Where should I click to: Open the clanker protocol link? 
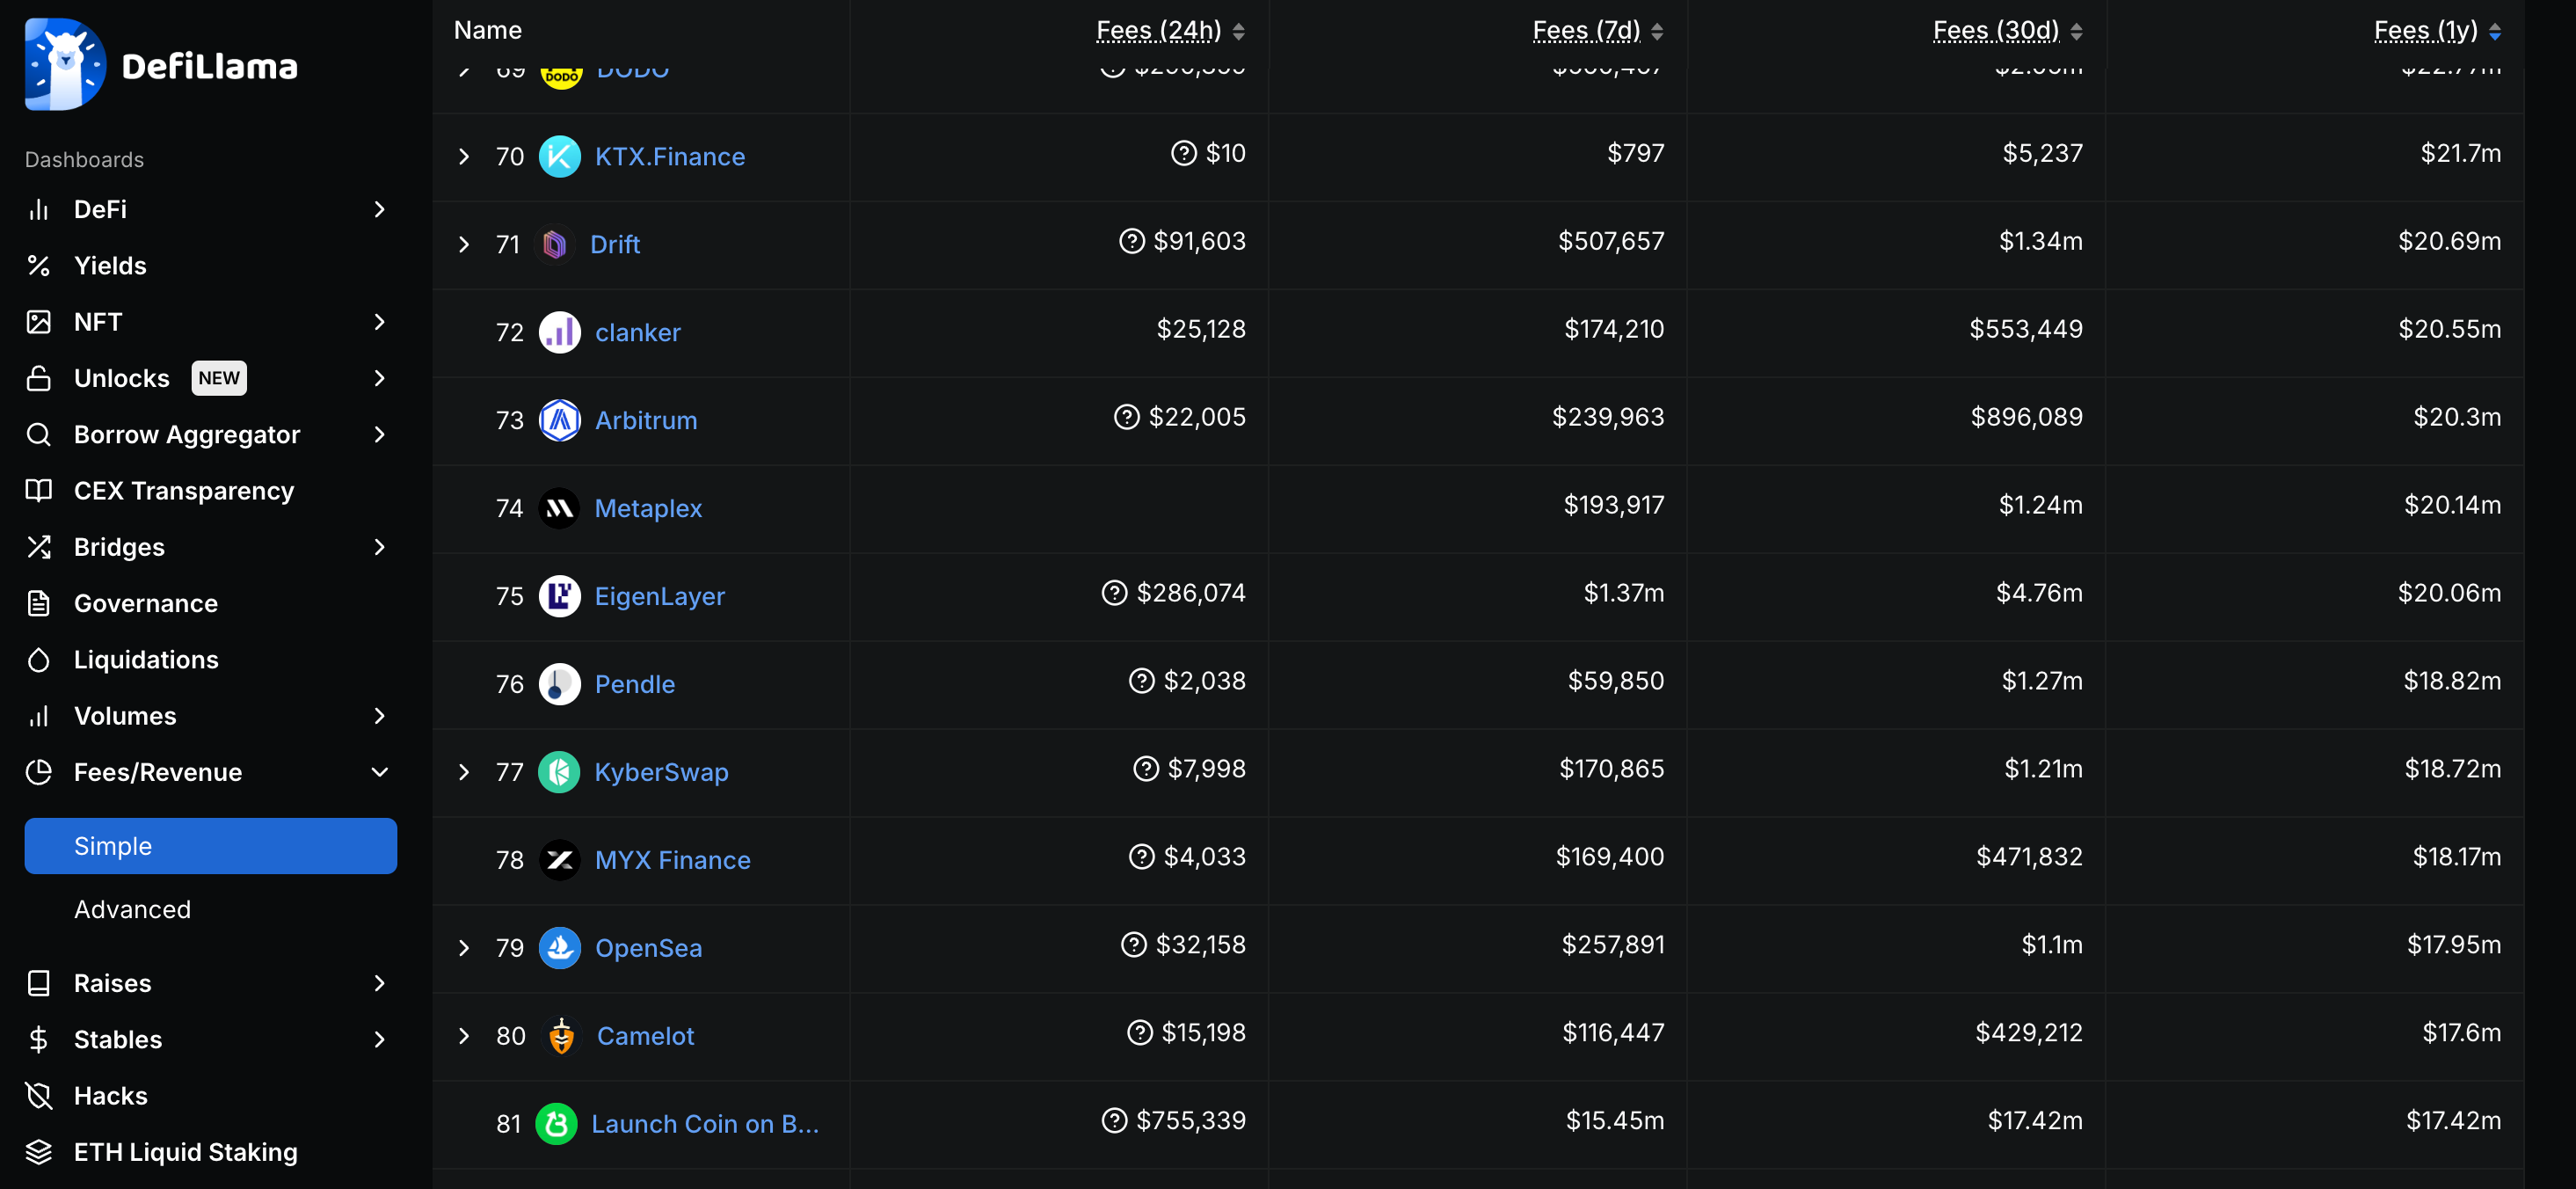(x=638, y=332)
